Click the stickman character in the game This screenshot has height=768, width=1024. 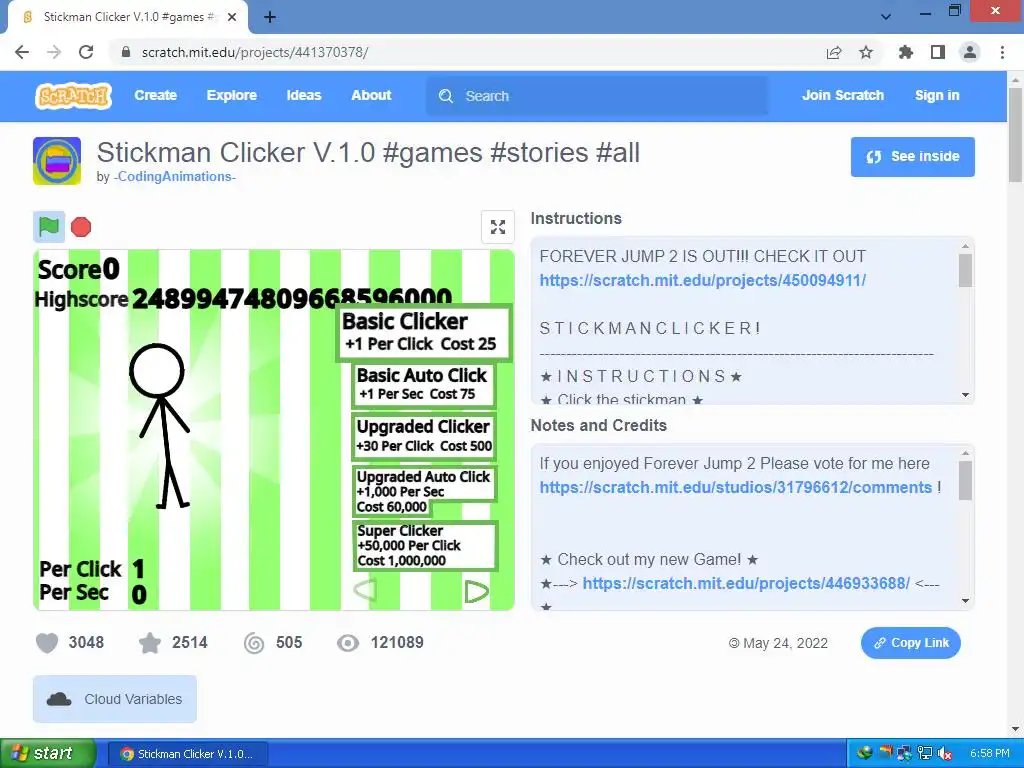point(161,426)
